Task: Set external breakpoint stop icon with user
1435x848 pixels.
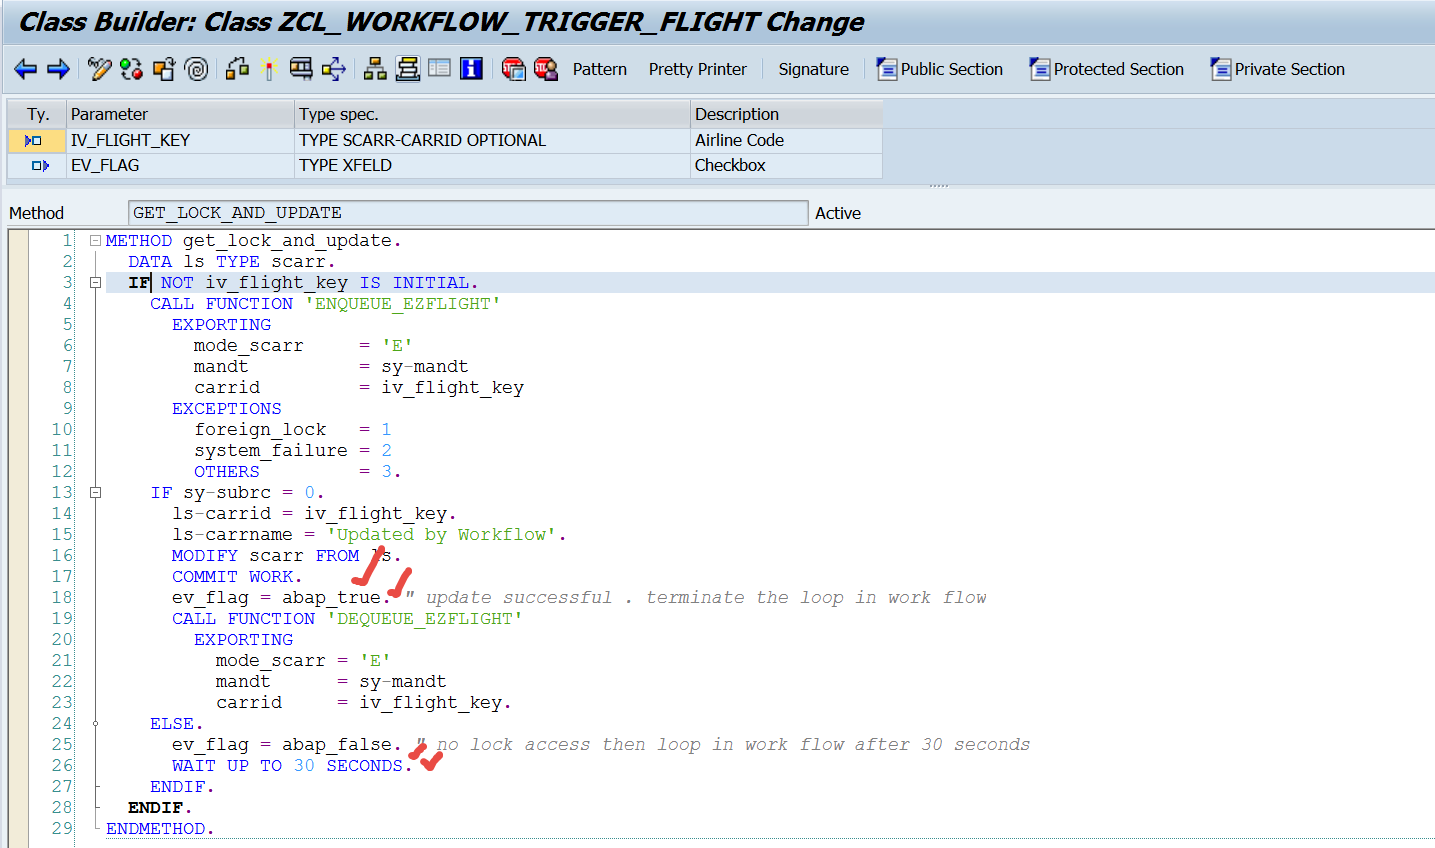Action: [x=545, y=69]
